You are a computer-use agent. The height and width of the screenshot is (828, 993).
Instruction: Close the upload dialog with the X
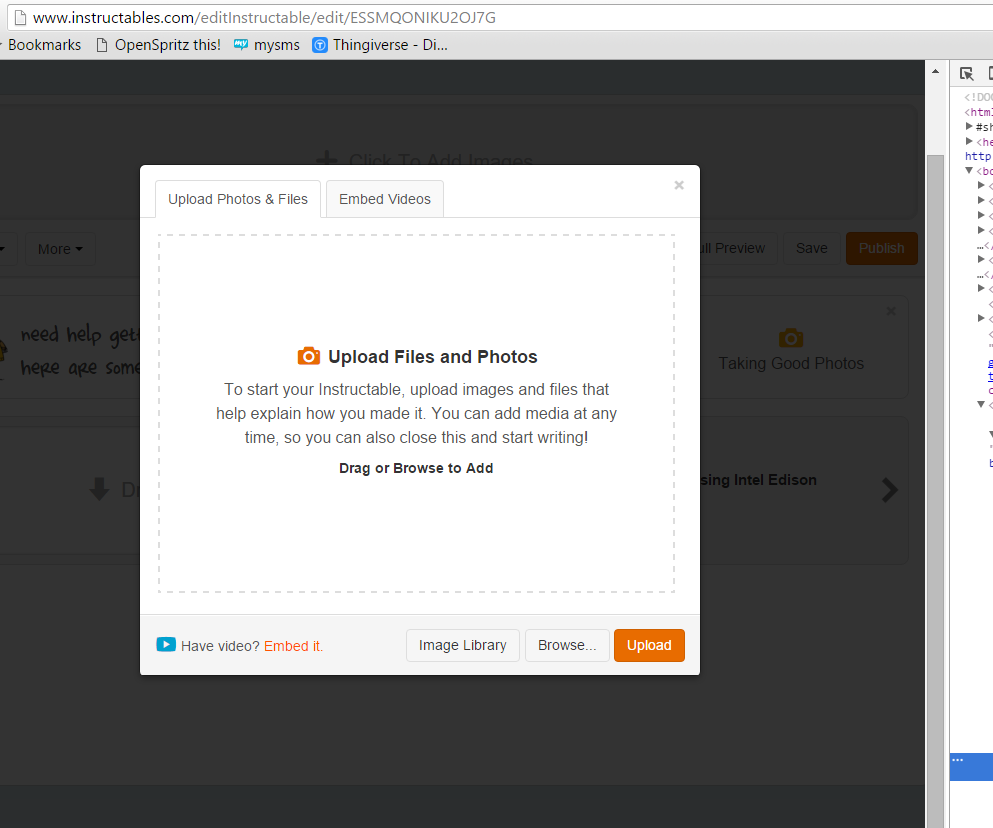click(x=679, y=185)
